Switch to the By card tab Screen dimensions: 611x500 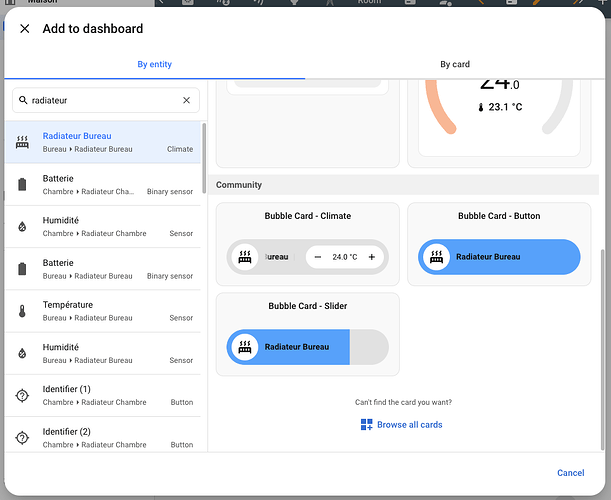point(455,64)
